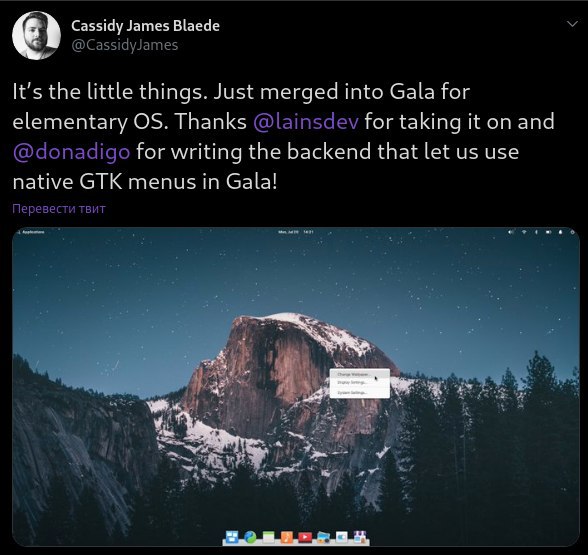Open the @lainsdev mention link
The image size is (588, 555).
coord(306,122)
